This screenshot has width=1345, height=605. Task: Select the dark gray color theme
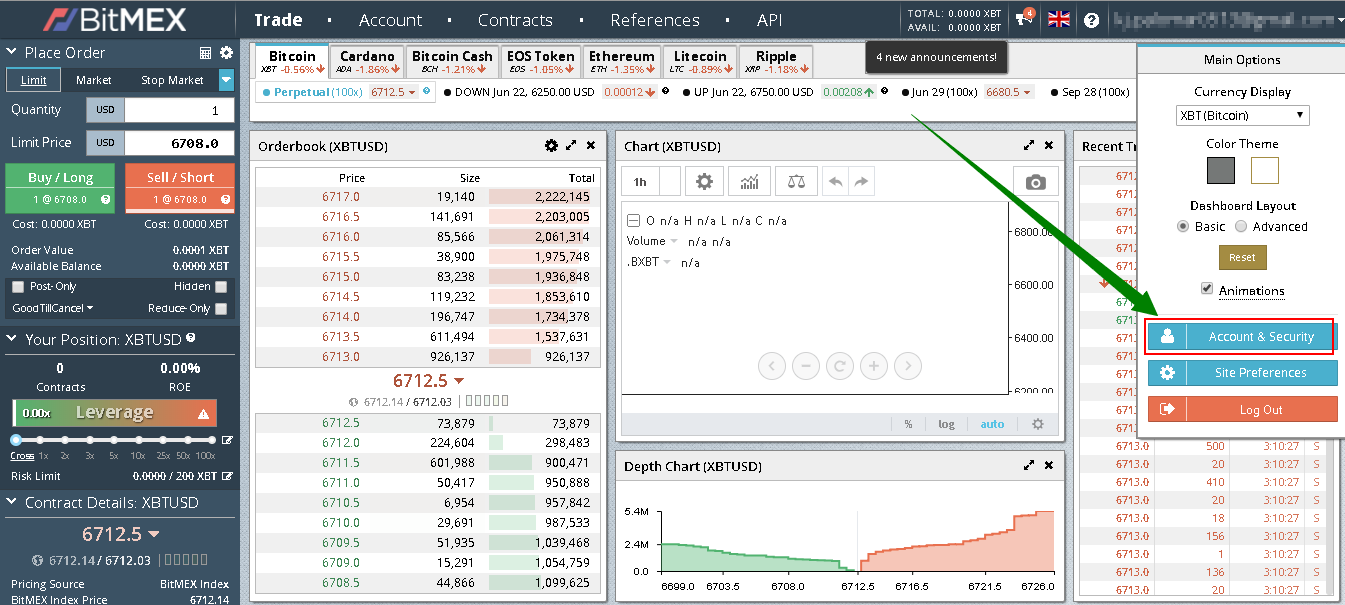[x=1221, y=170]
